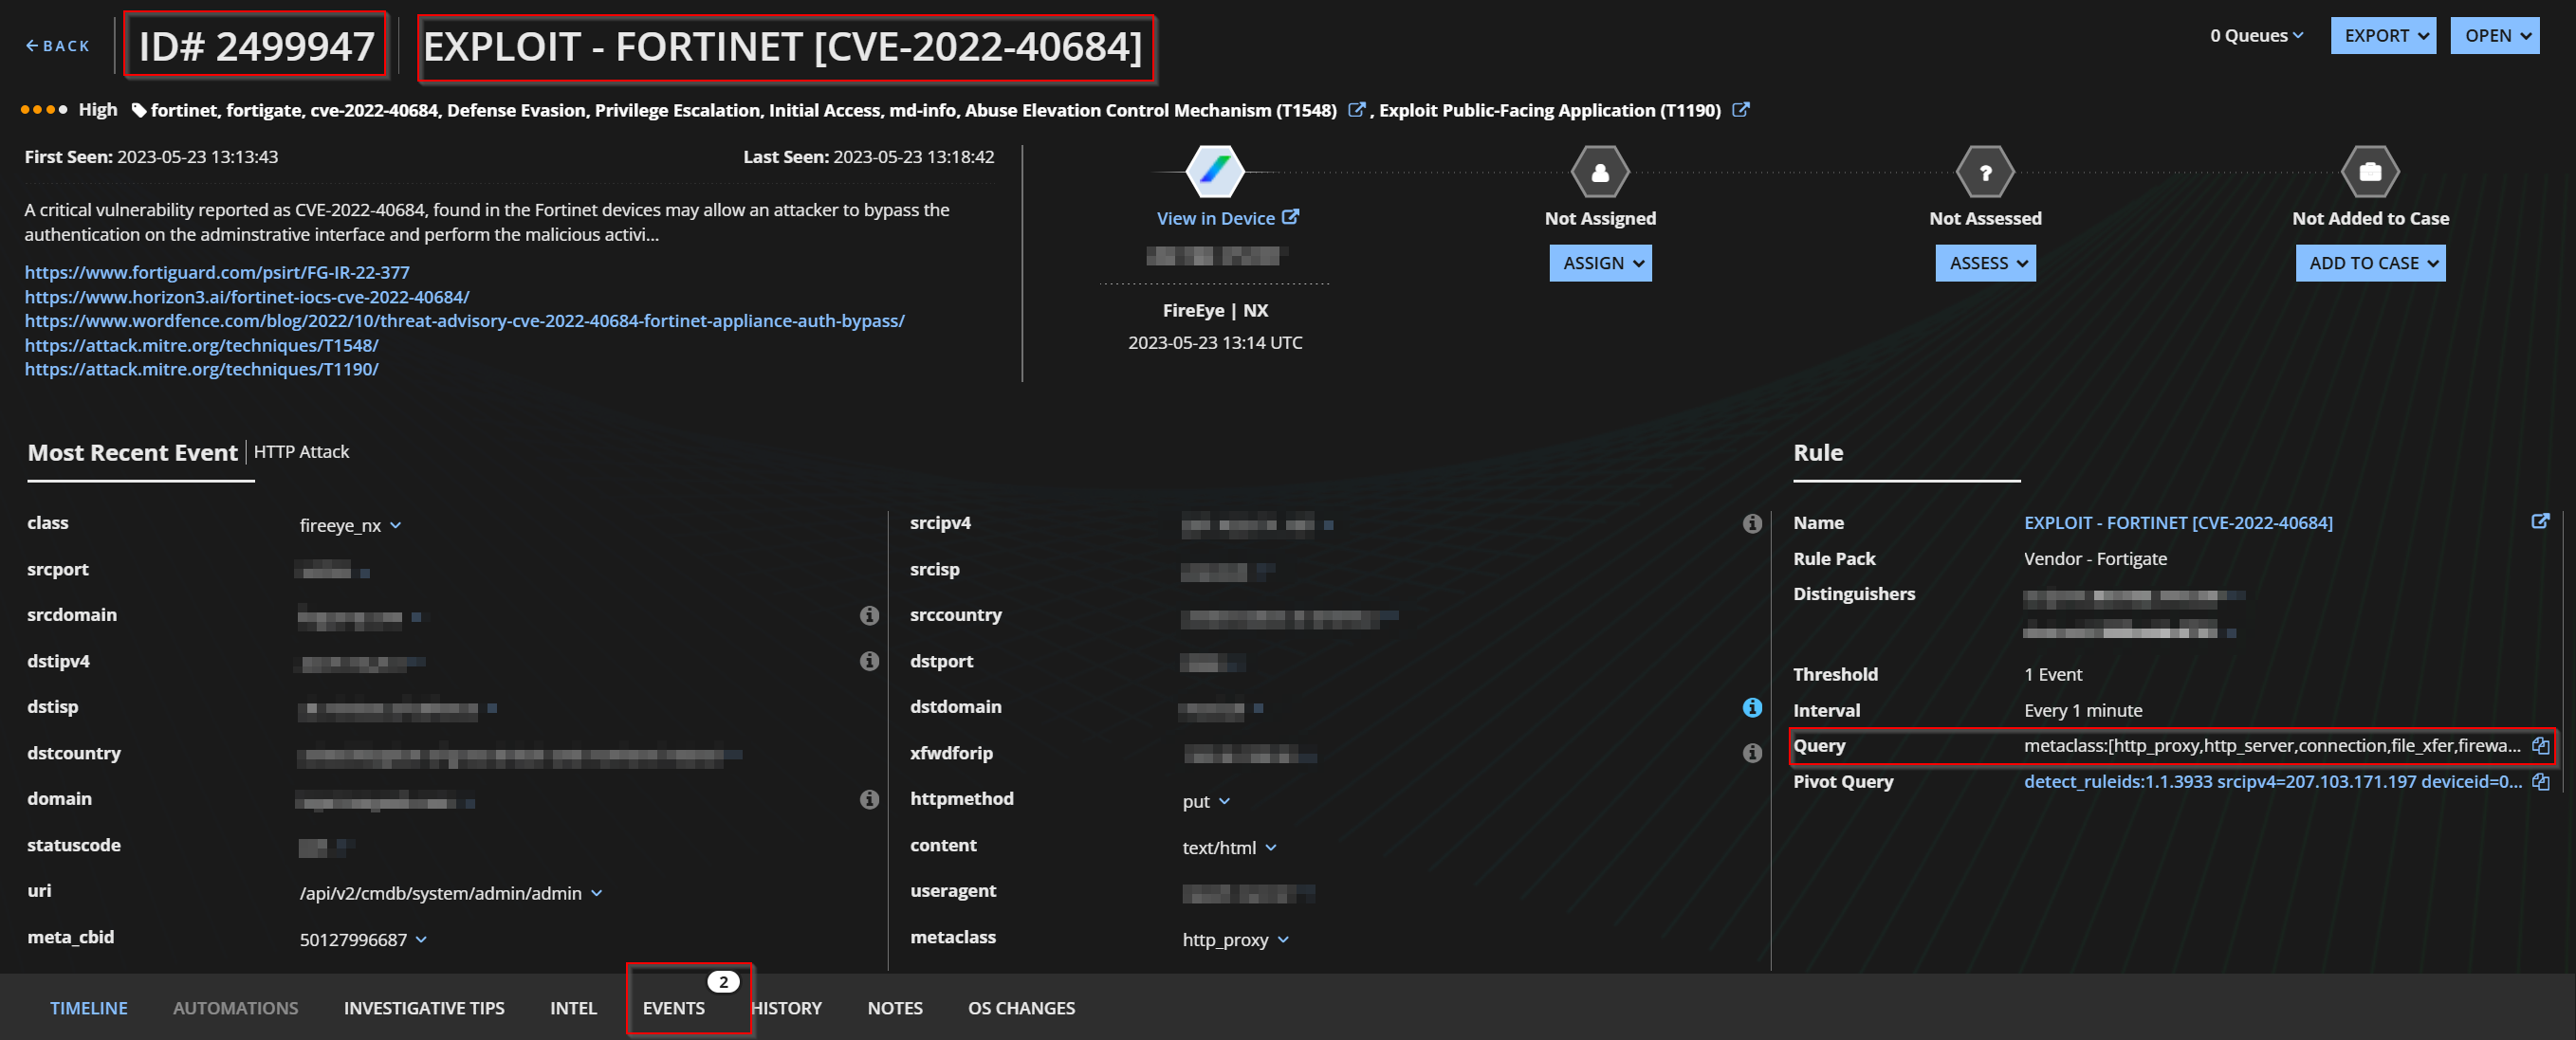2576x1040 pixels.
Task: Expand the uri value chevron
Action: [x=596, y=893]
